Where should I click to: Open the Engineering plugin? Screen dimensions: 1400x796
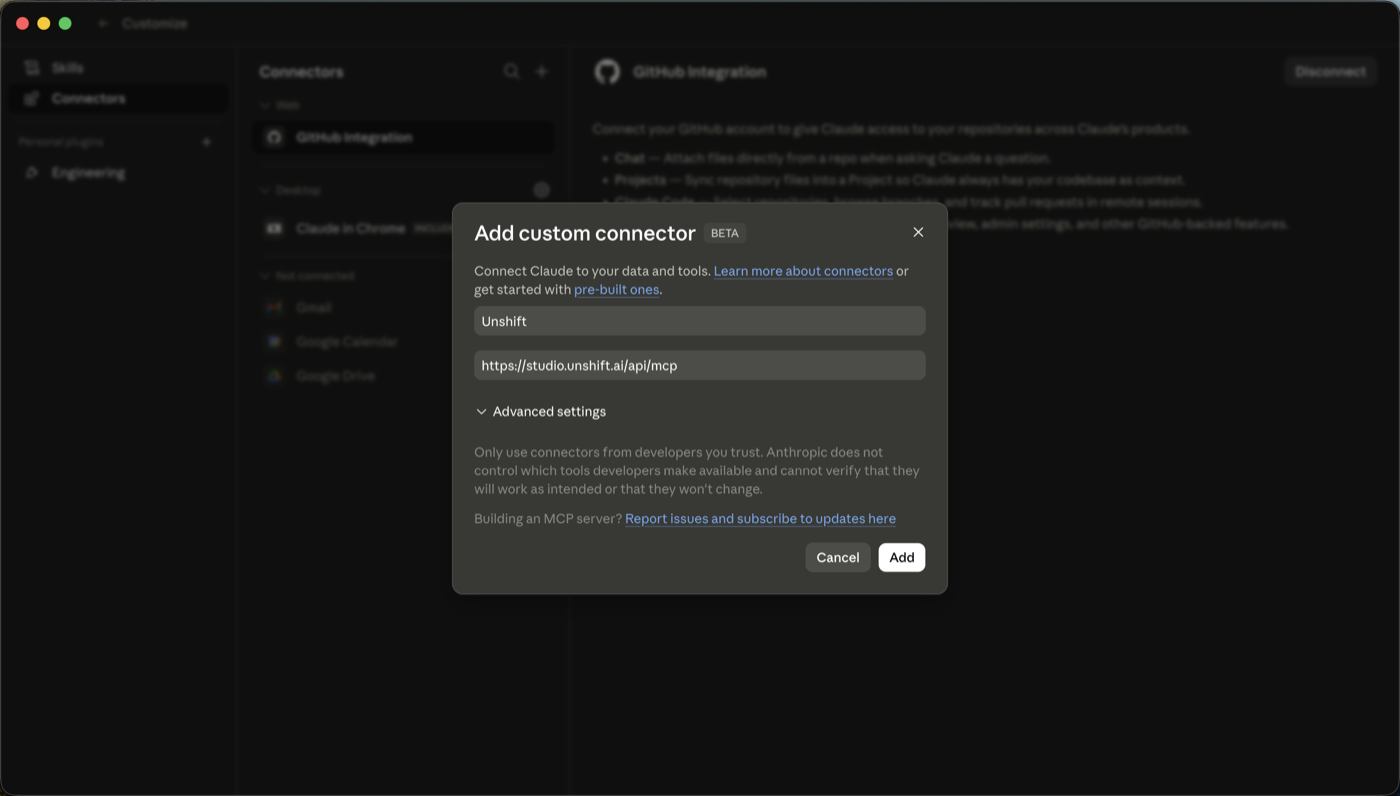click(118, 172)
